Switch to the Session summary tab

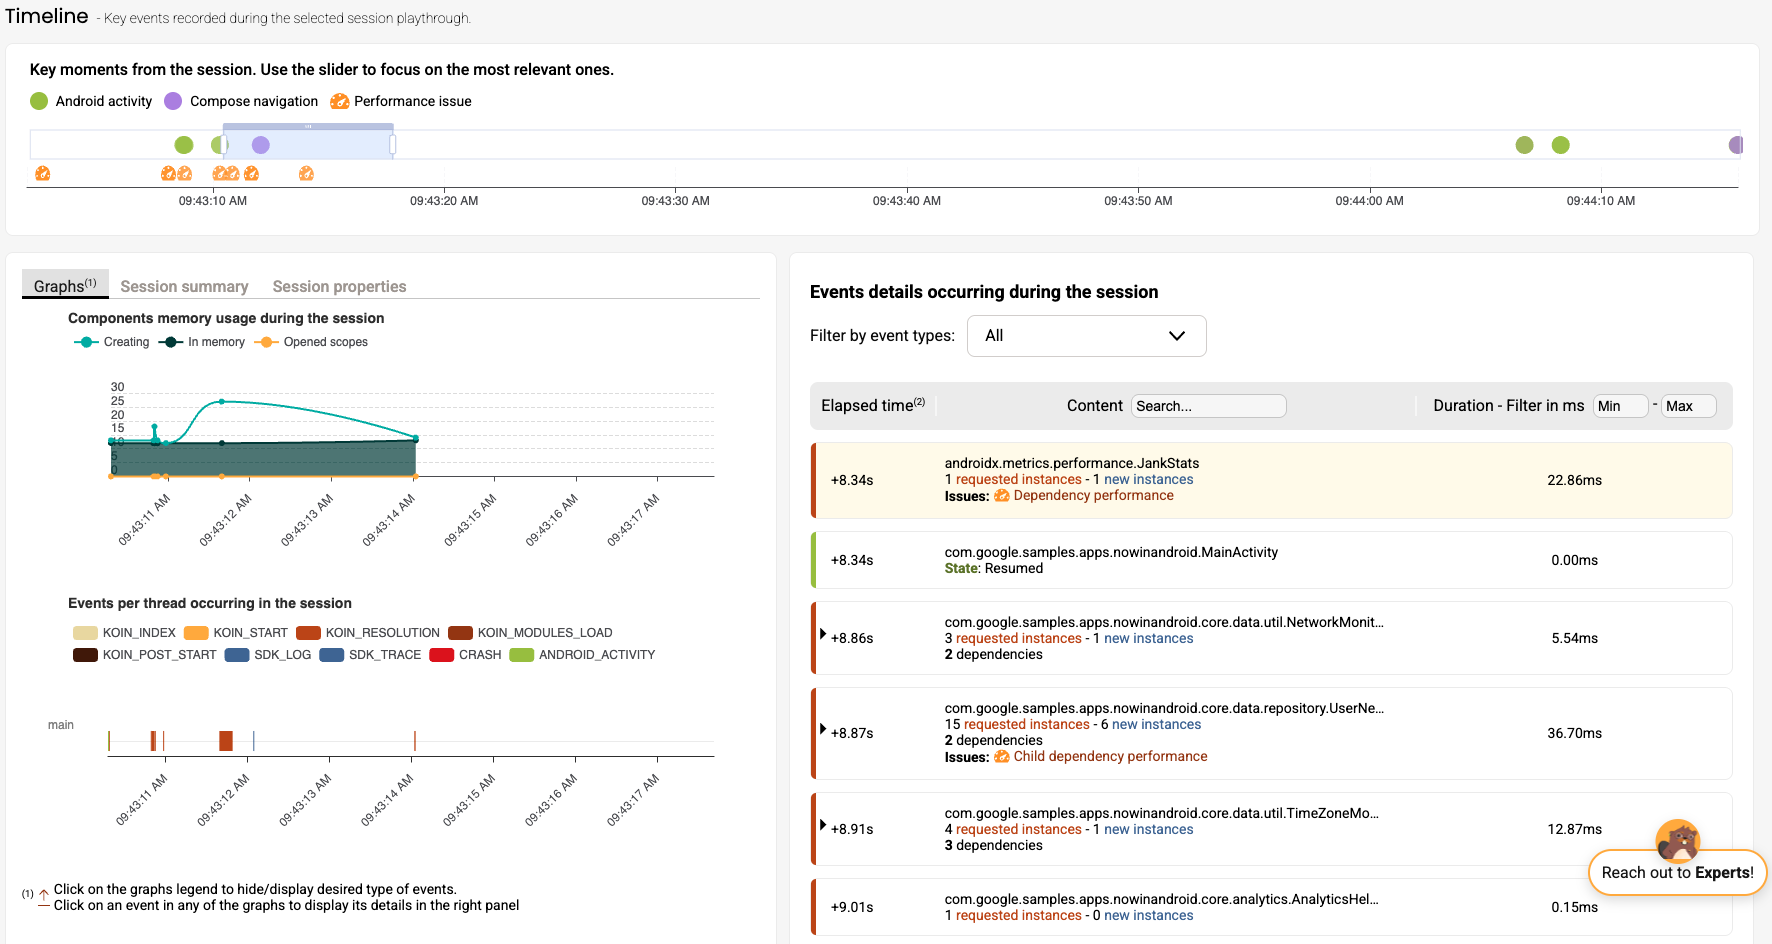[x=184, y=287]
